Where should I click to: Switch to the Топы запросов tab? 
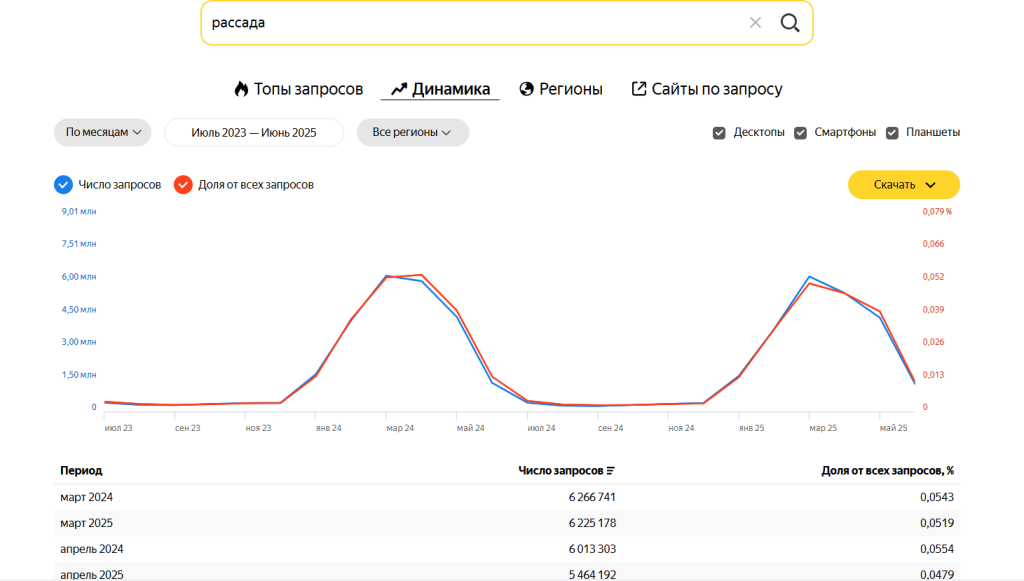(308, 89)
